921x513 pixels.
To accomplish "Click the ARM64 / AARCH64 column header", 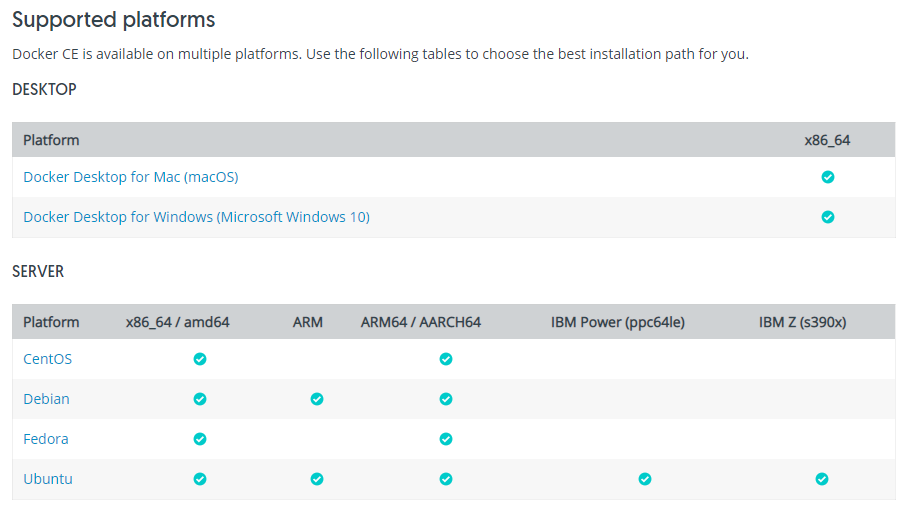I will pyautogui.click(x=421, y=322).
